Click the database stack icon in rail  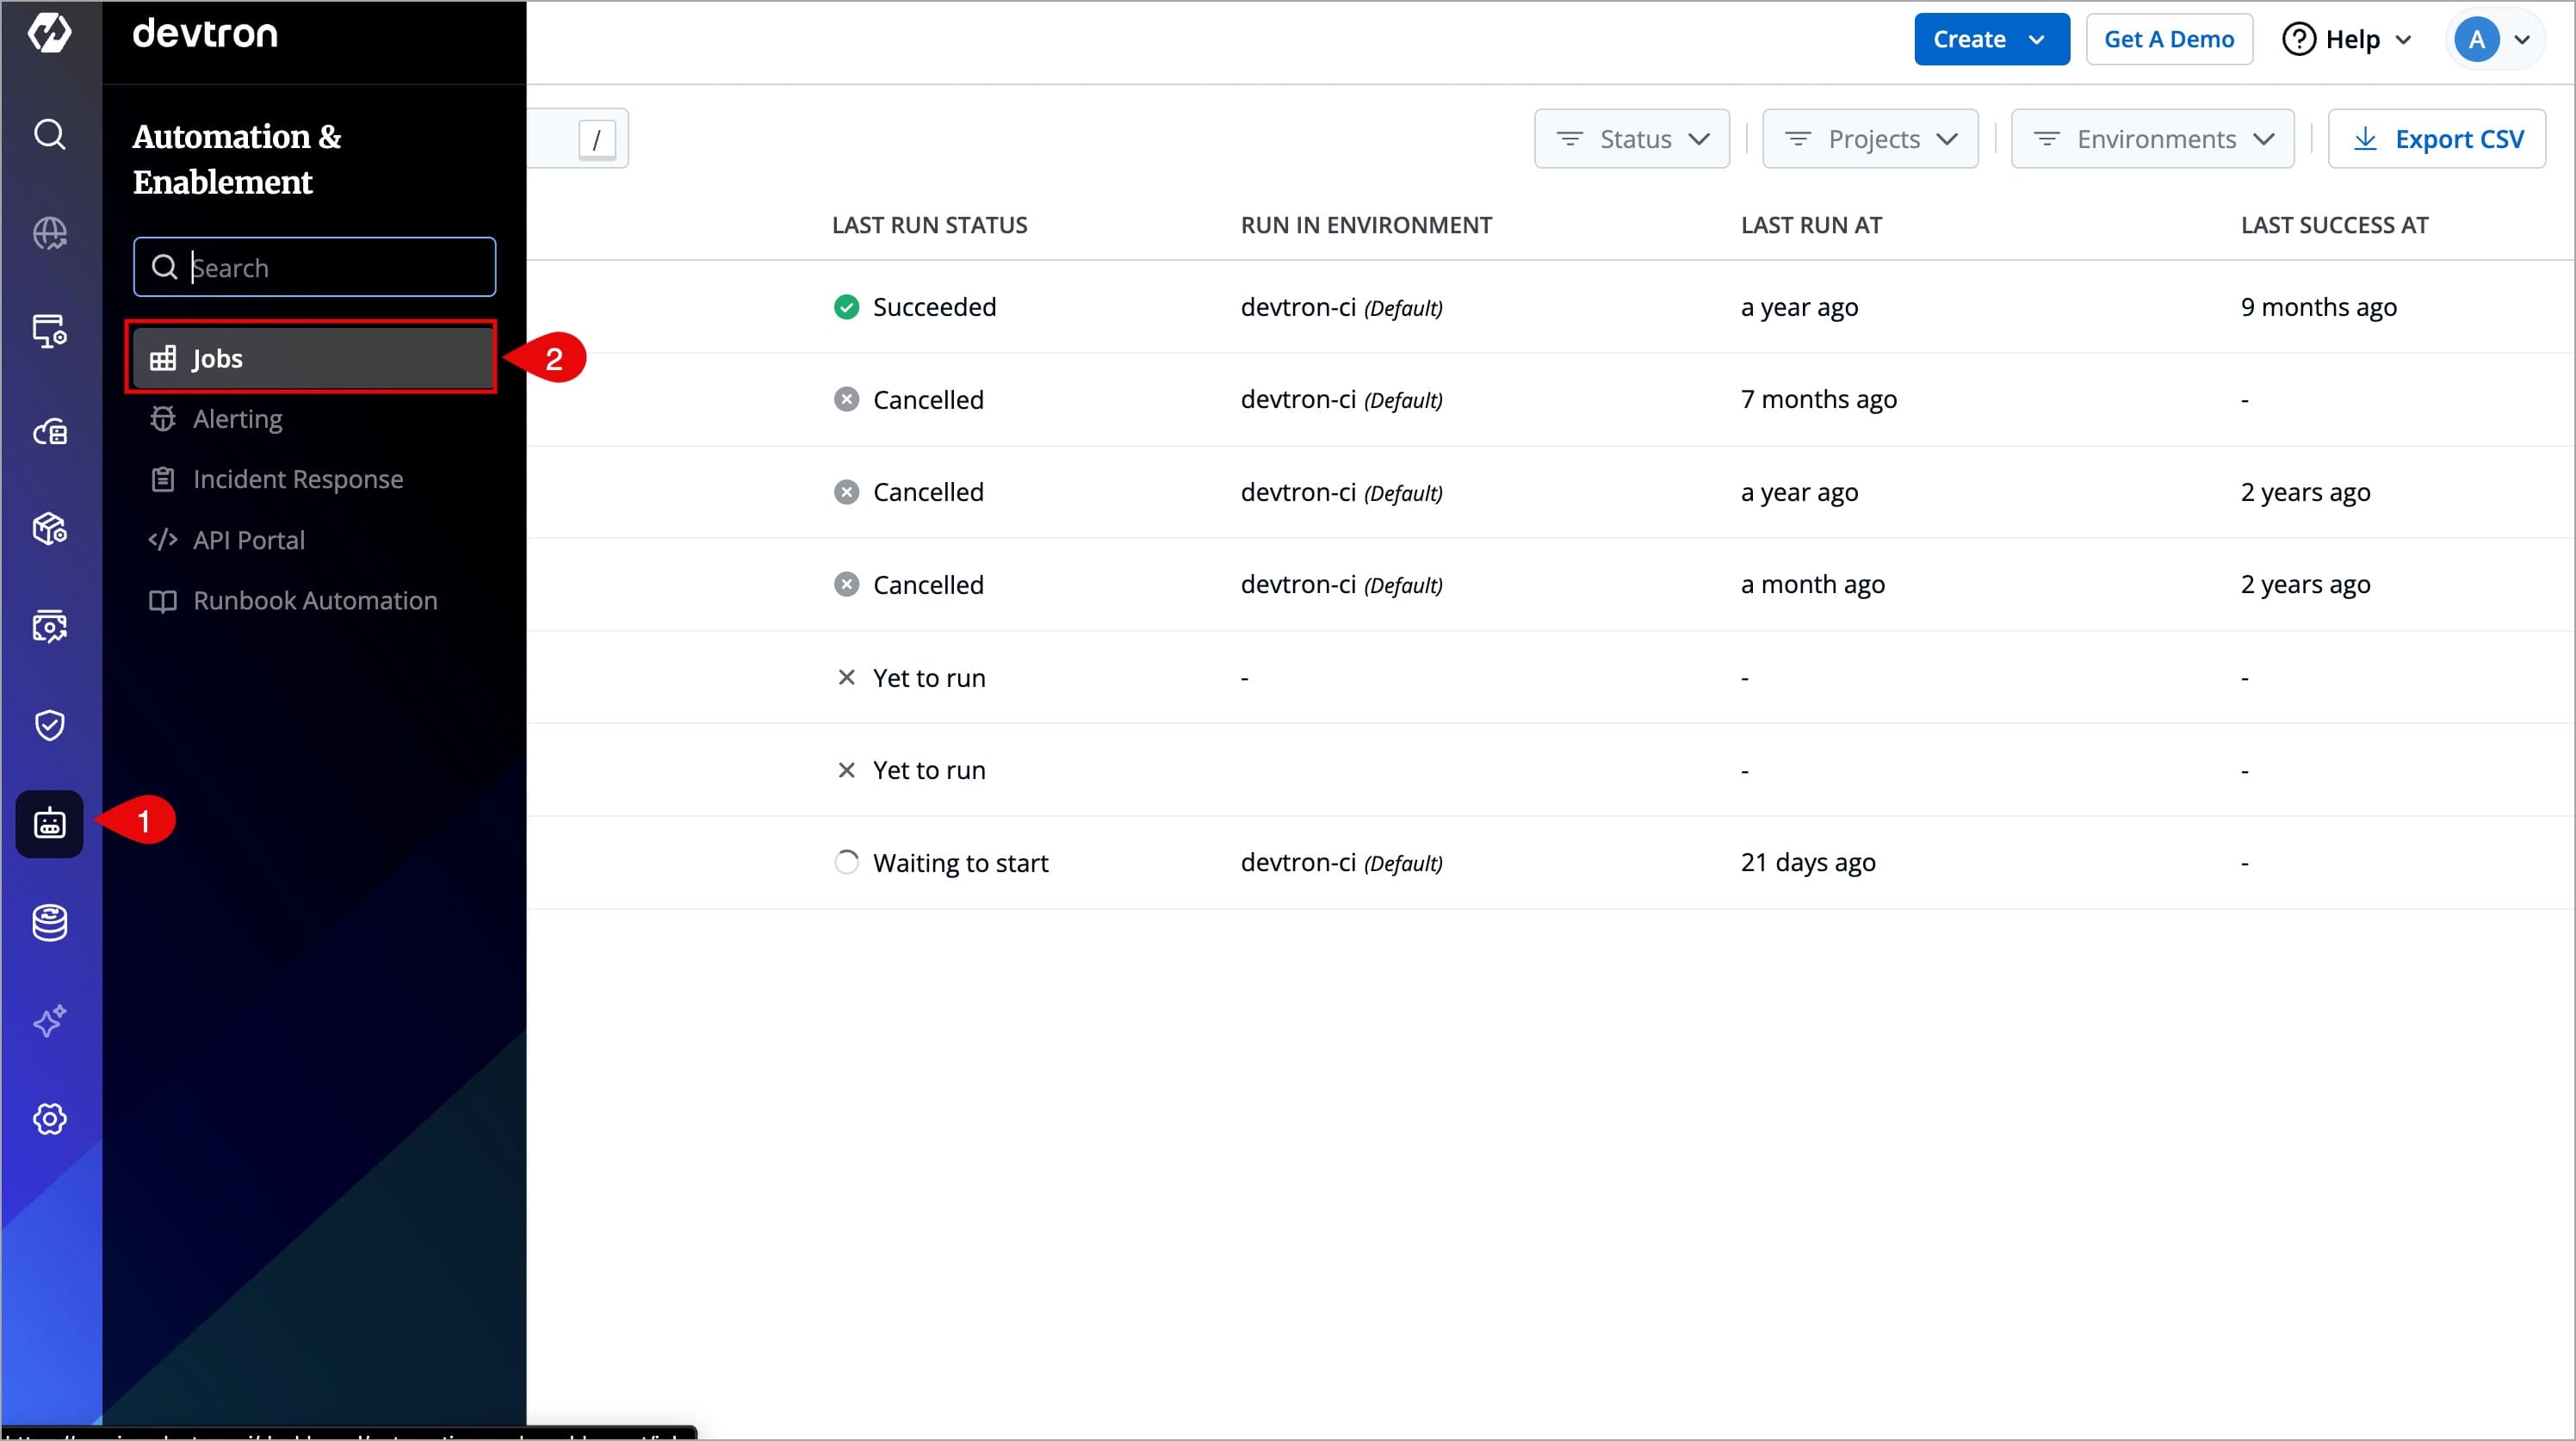click(49, 922)
